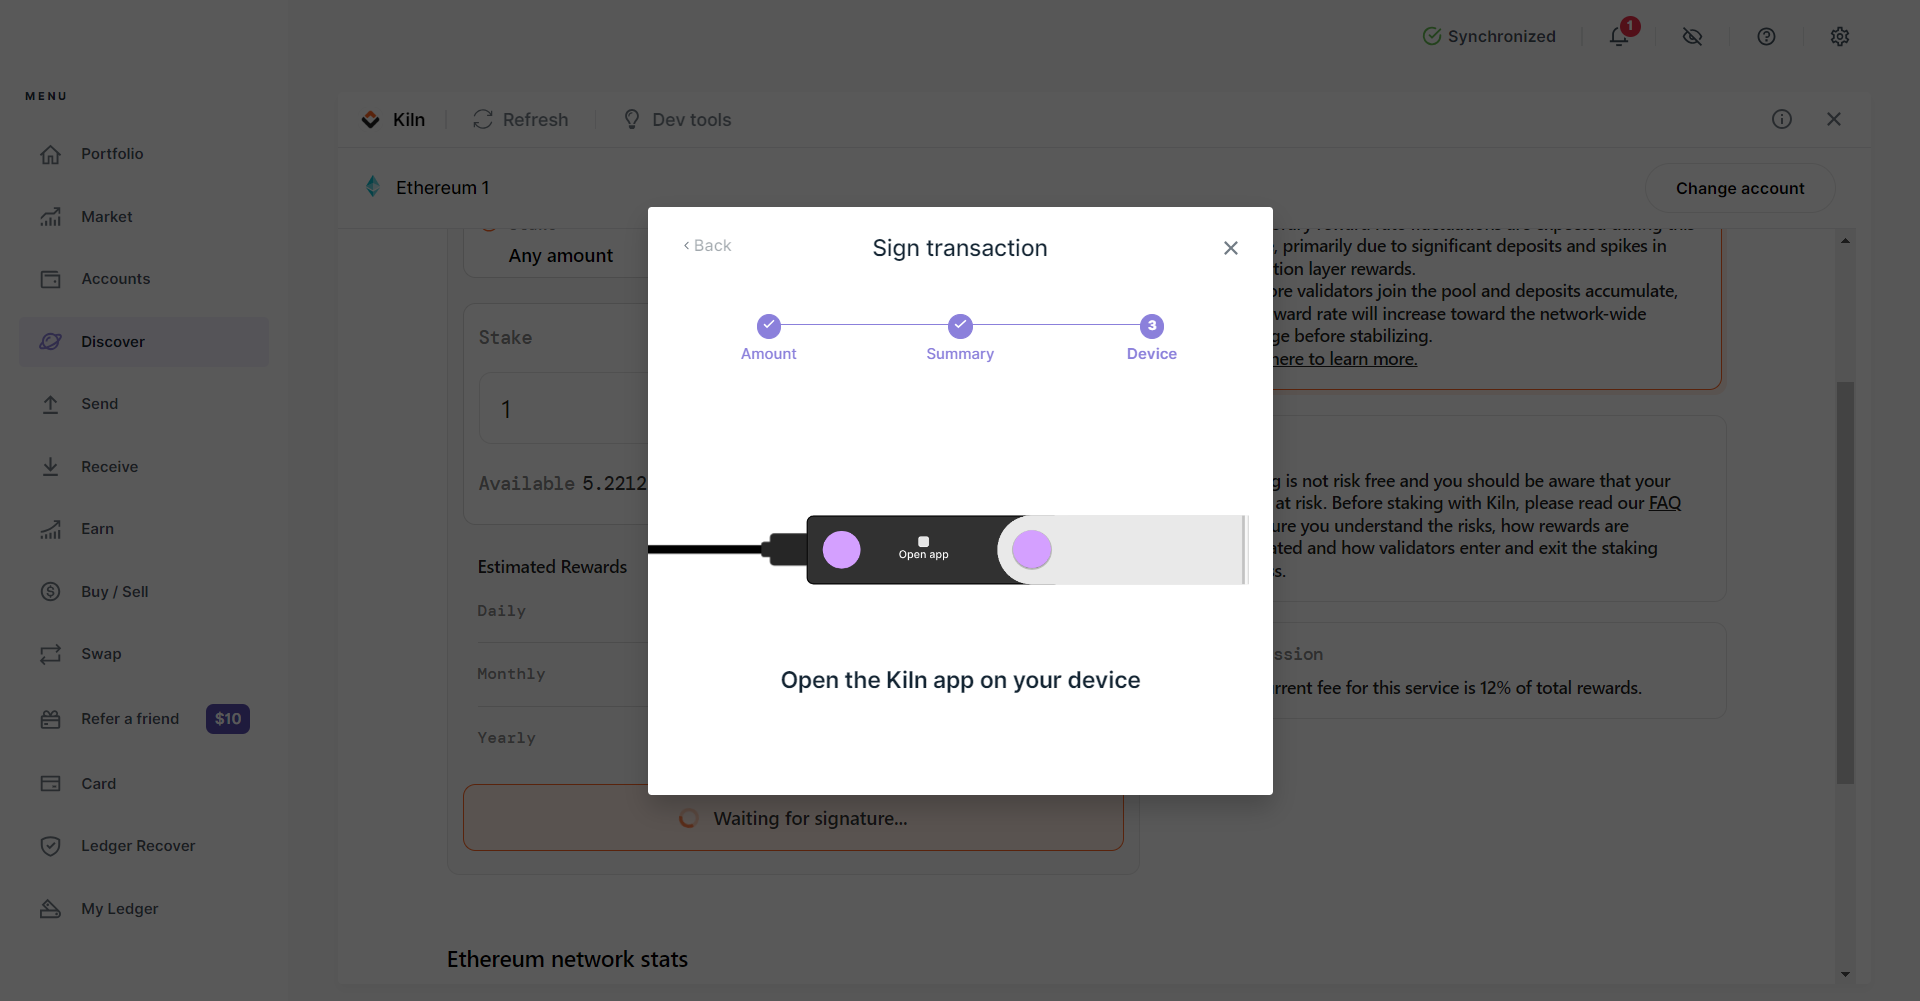Go to the Summary step
The image size is (1920, 1001).
point(960,338)
